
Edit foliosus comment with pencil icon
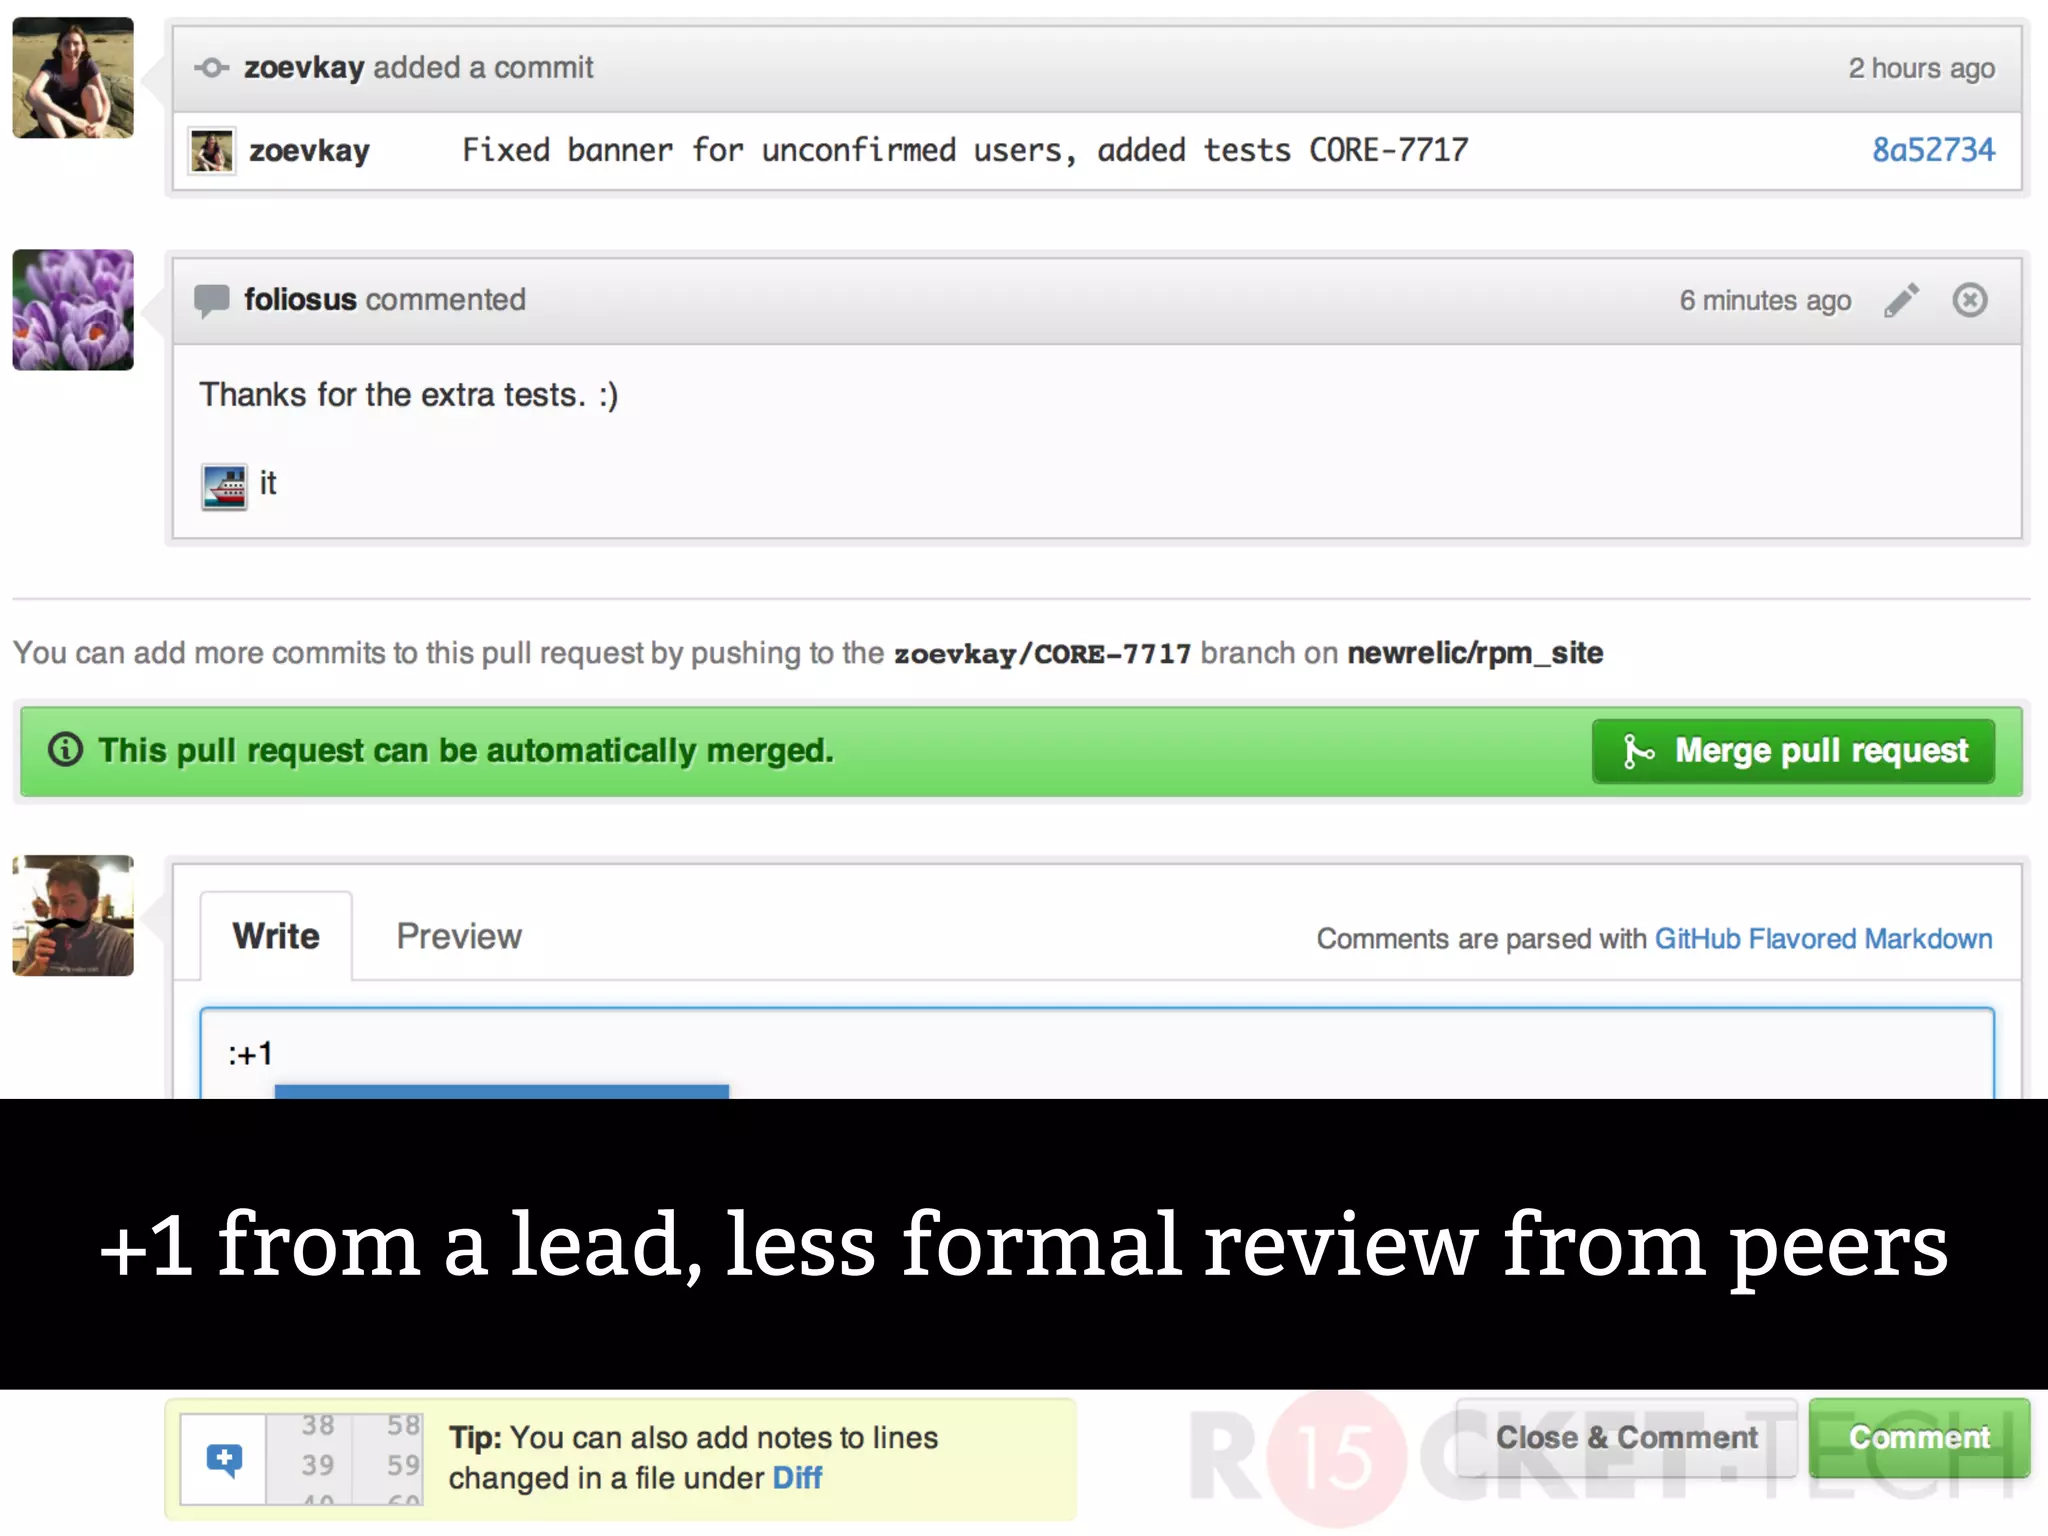point(1901,300)
